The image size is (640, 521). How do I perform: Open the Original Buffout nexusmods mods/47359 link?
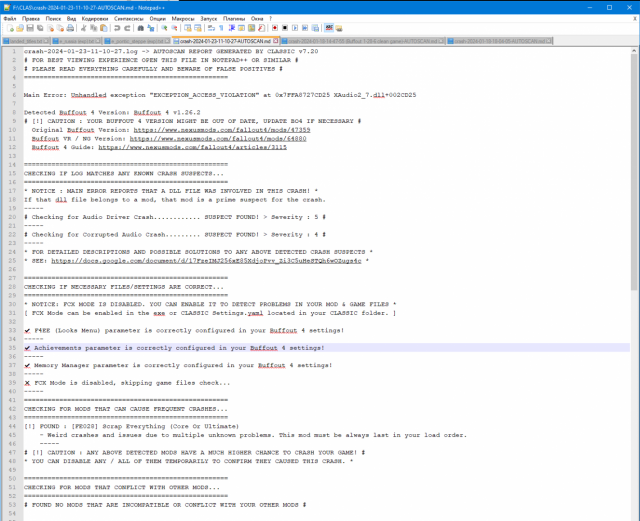pos(222,130)
